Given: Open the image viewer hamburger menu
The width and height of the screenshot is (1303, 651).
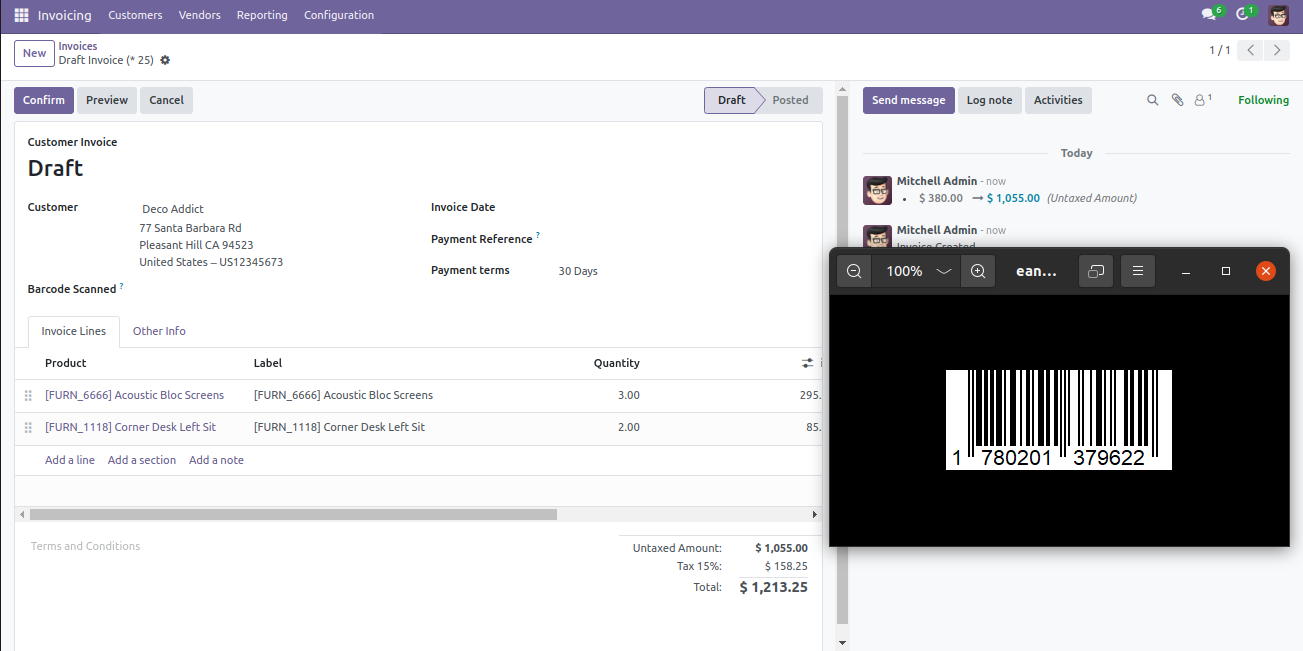Looking at the screenshot, I should pos(1138,271).
